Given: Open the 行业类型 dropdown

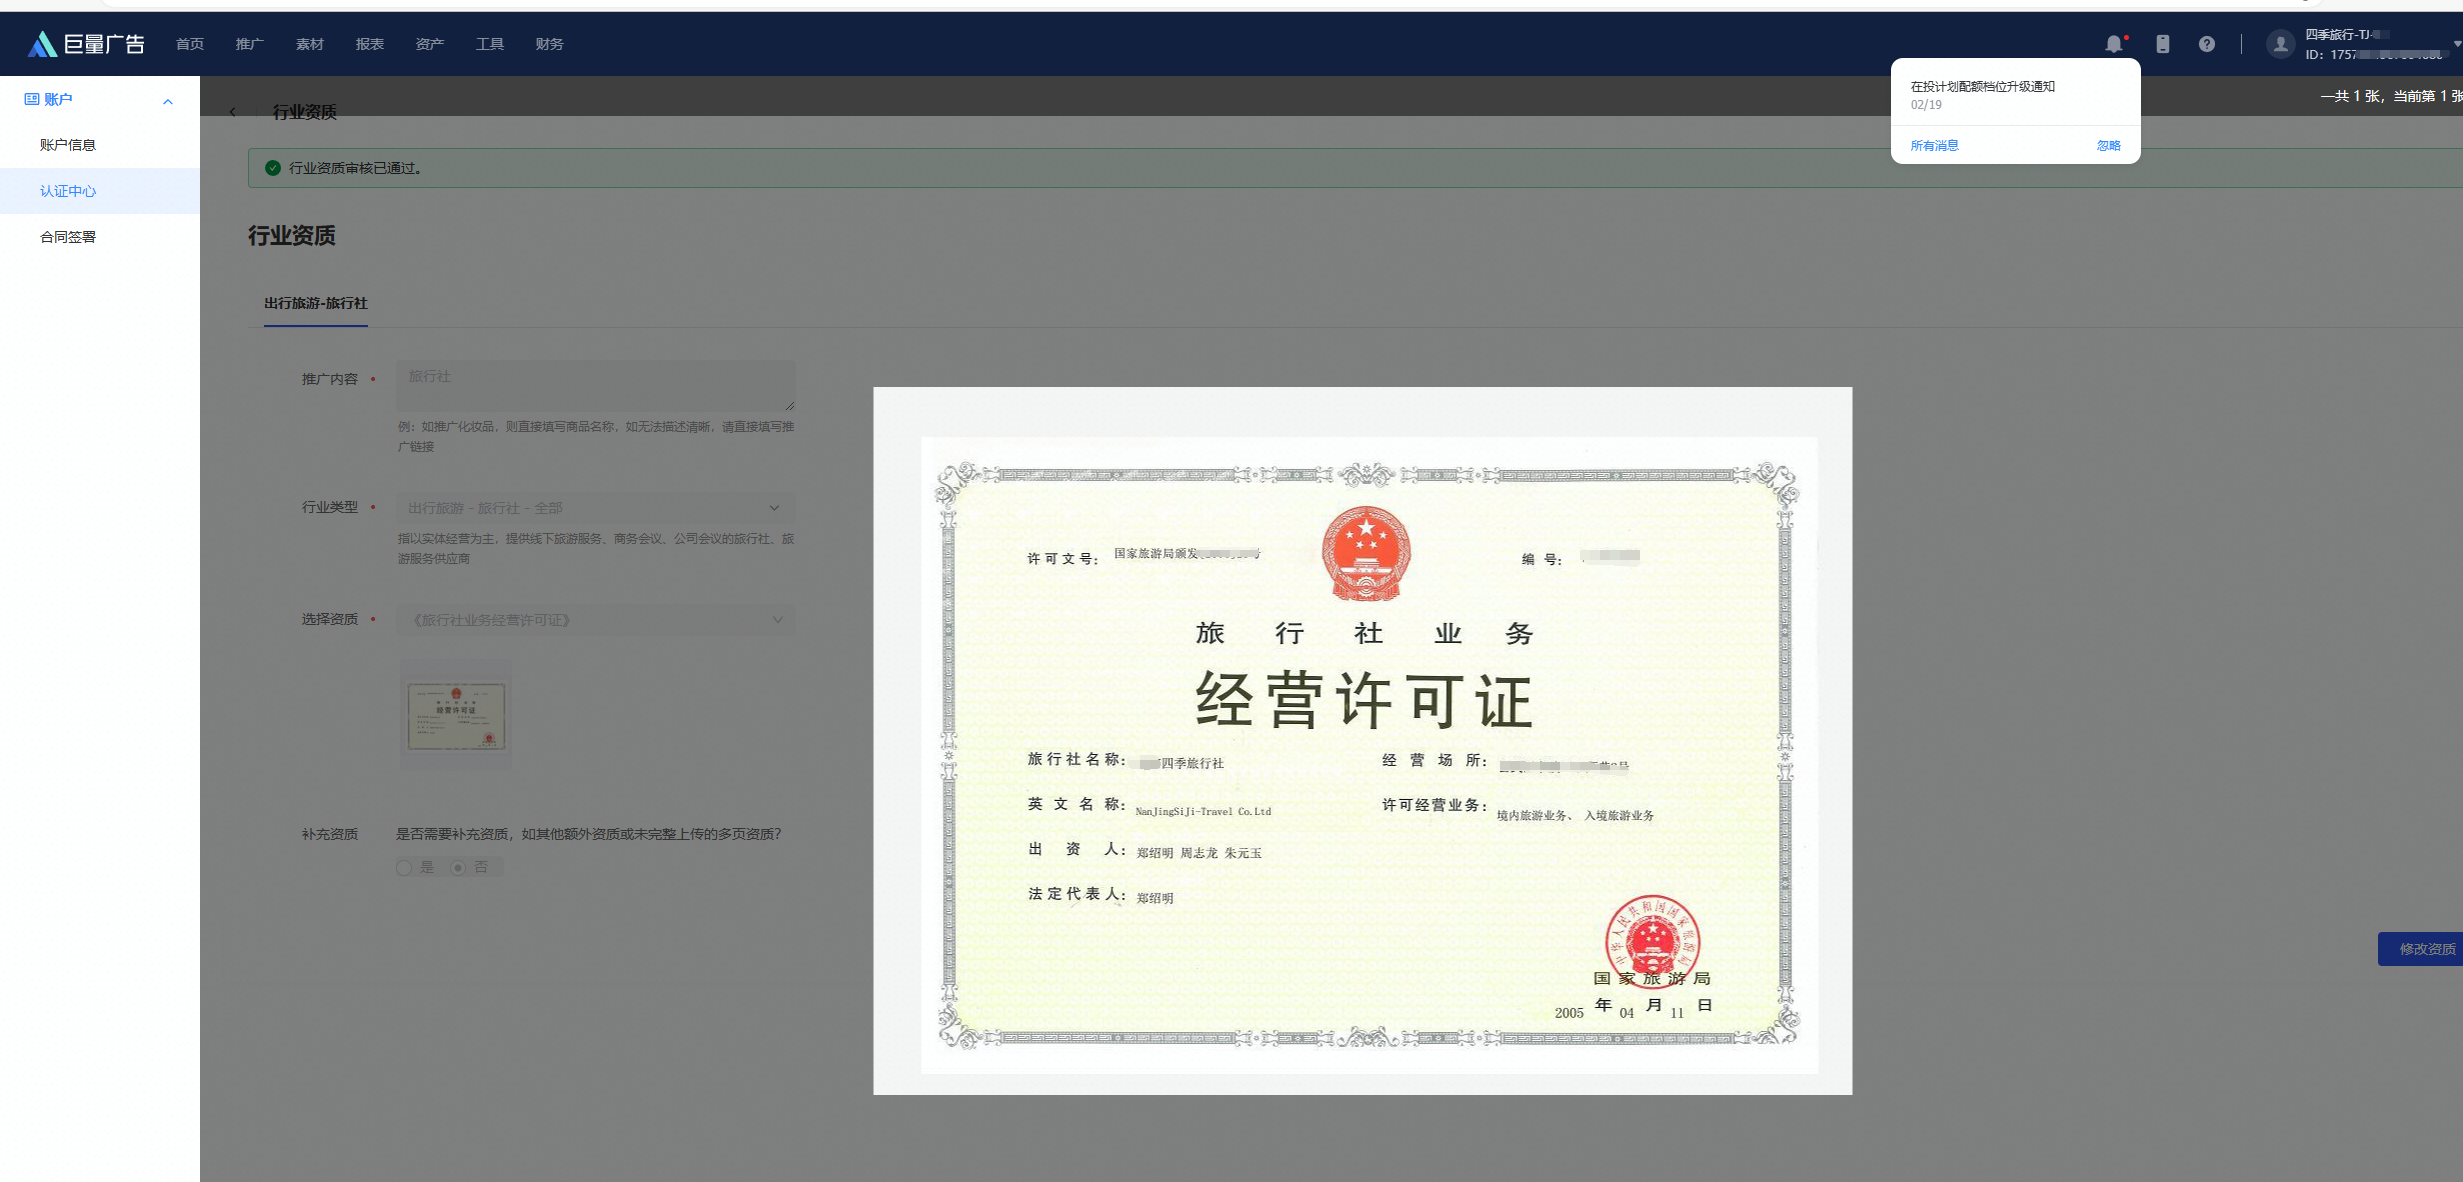Looking at the screenshot, I should (595, 508).
